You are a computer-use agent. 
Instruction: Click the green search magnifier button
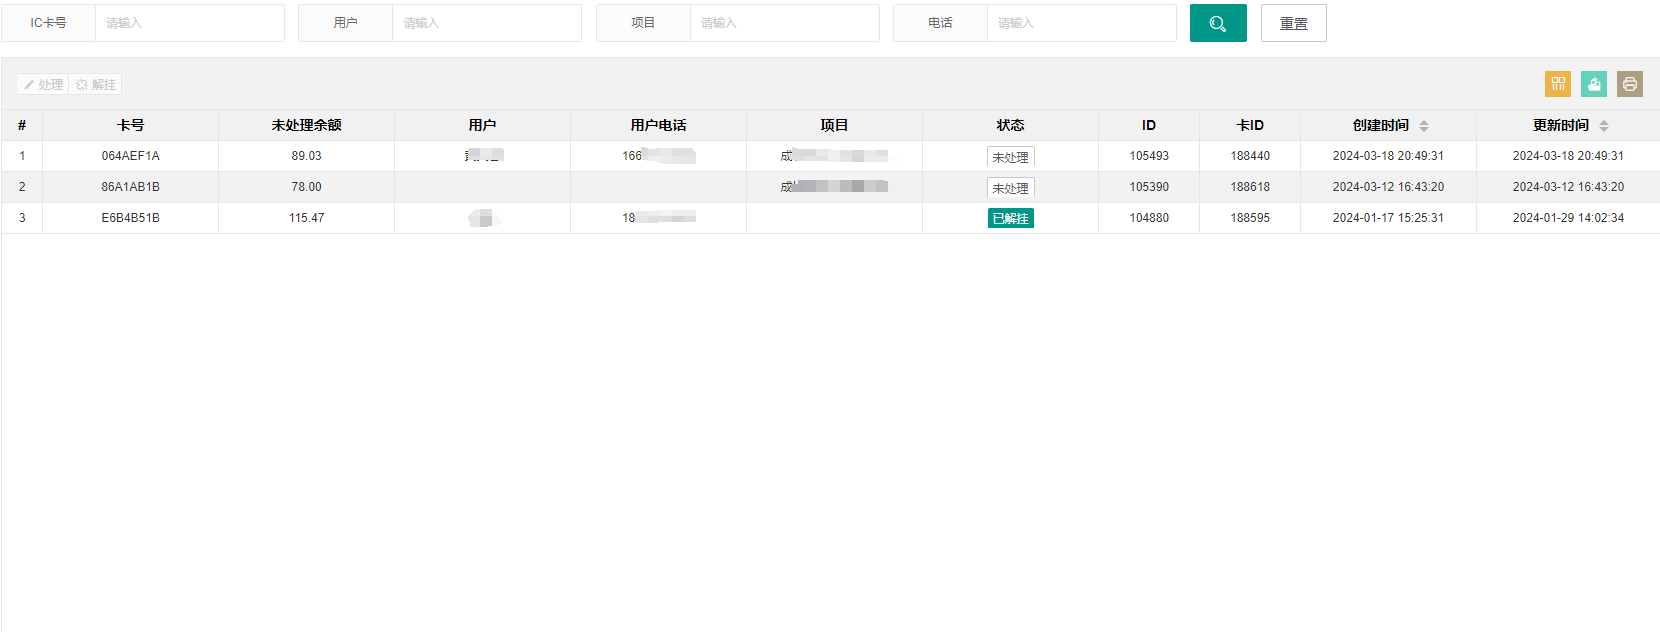tap(1218, 23)
